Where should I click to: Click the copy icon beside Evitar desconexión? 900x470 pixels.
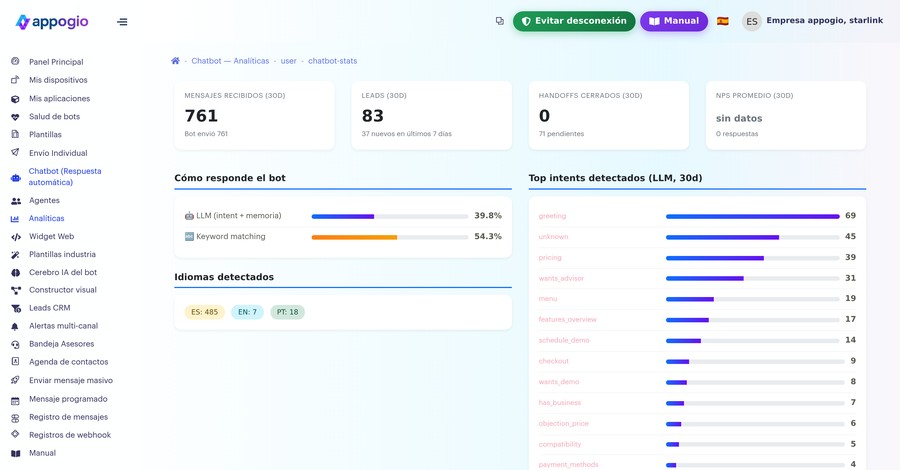pyautogui.click(x=499, y=21)
